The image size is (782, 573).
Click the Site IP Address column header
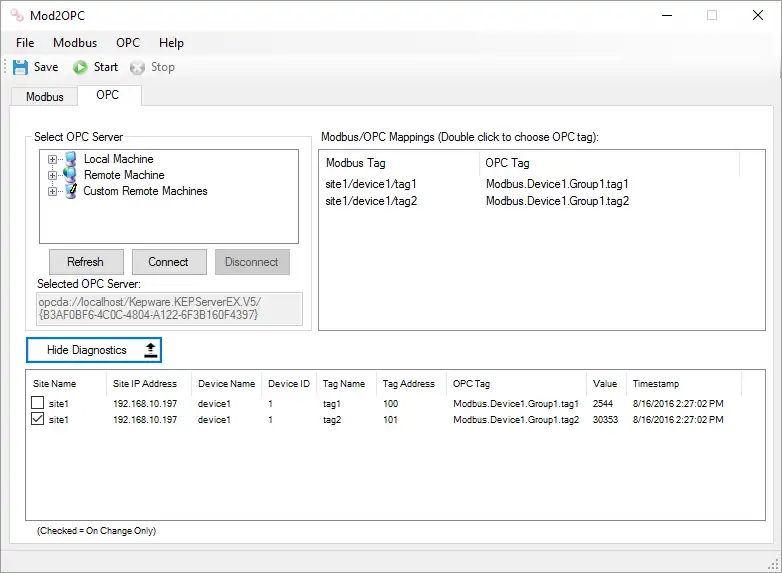tap(145, 384)
